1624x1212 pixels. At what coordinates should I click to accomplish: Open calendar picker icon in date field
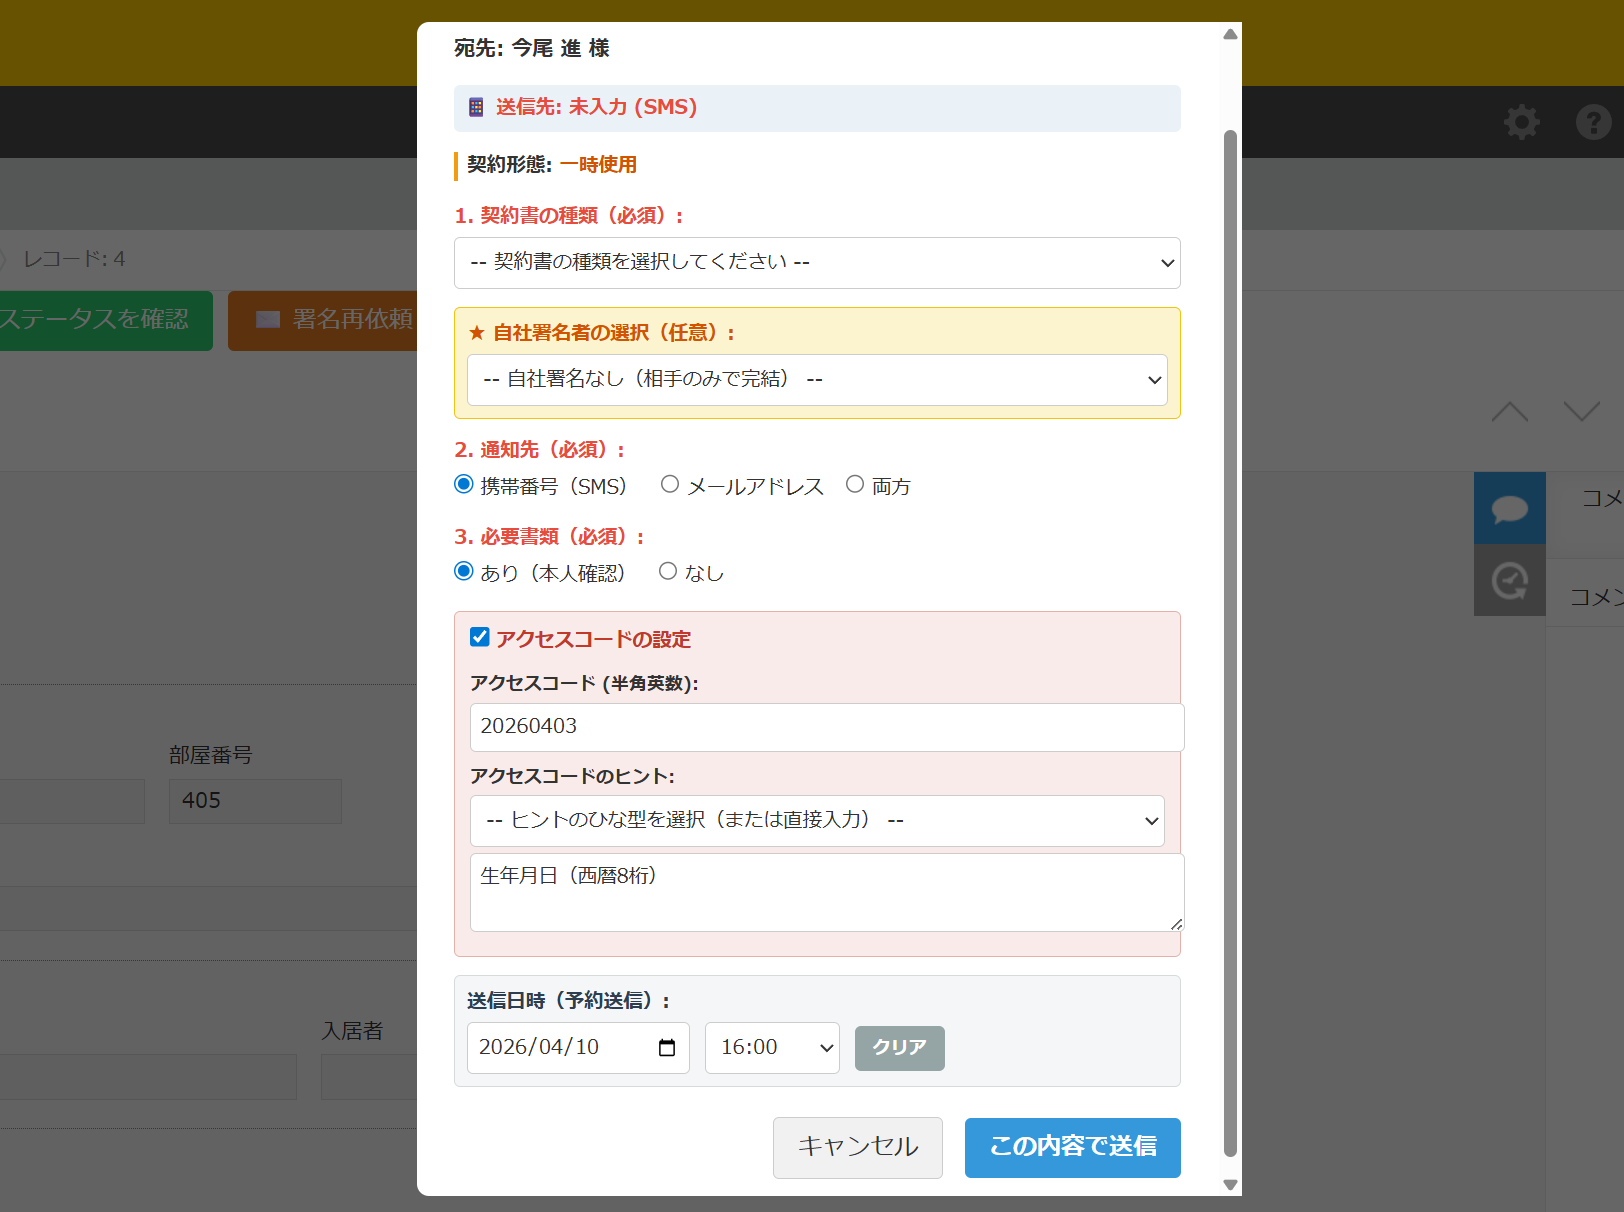[667, 1047]
